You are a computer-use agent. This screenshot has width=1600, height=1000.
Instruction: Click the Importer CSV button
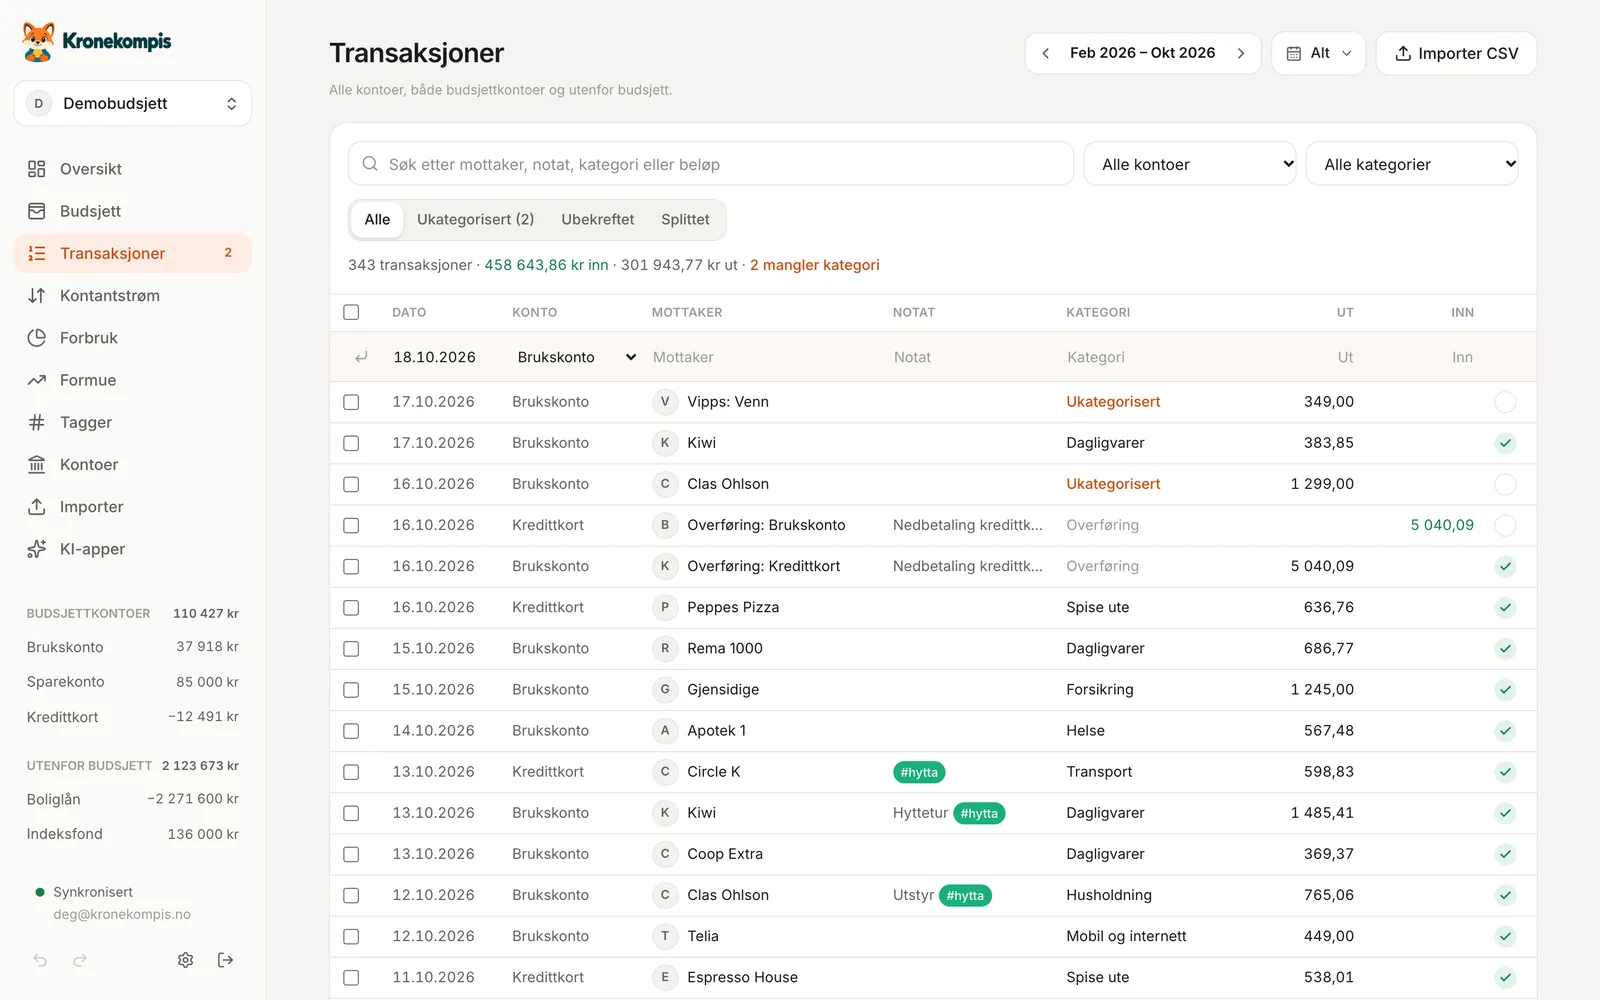pos(1456,53)
